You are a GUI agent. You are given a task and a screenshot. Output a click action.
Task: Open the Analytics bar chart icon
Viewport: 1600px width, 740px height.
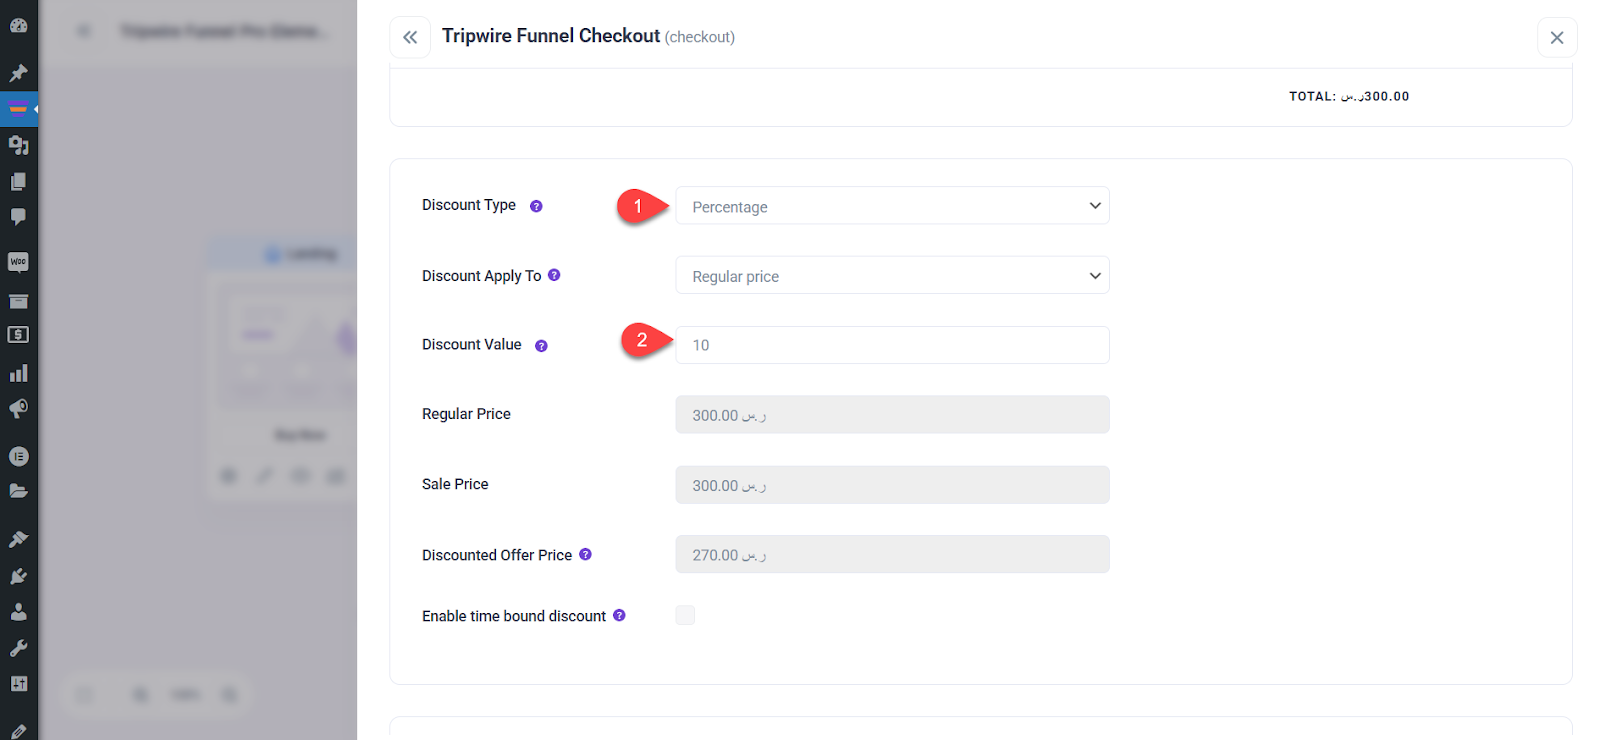coord(18,373)
